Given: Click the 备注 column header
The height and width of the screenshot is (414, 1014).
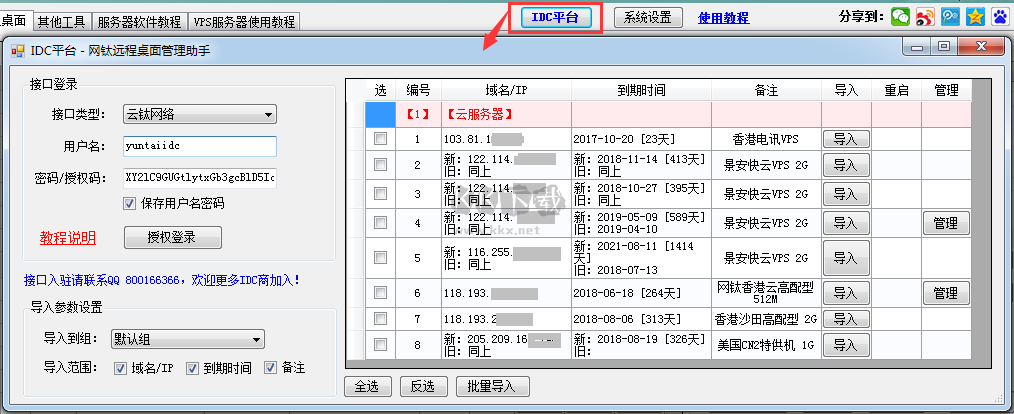Looking at the screenshot, I should pyautogui.click(x=766, y=91).
